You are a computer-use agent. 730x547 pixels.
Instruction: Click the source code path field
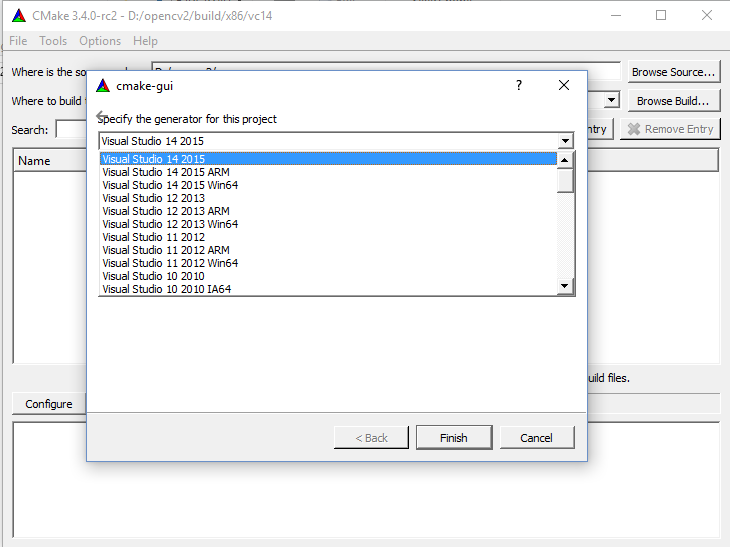(x=386, y=70)
